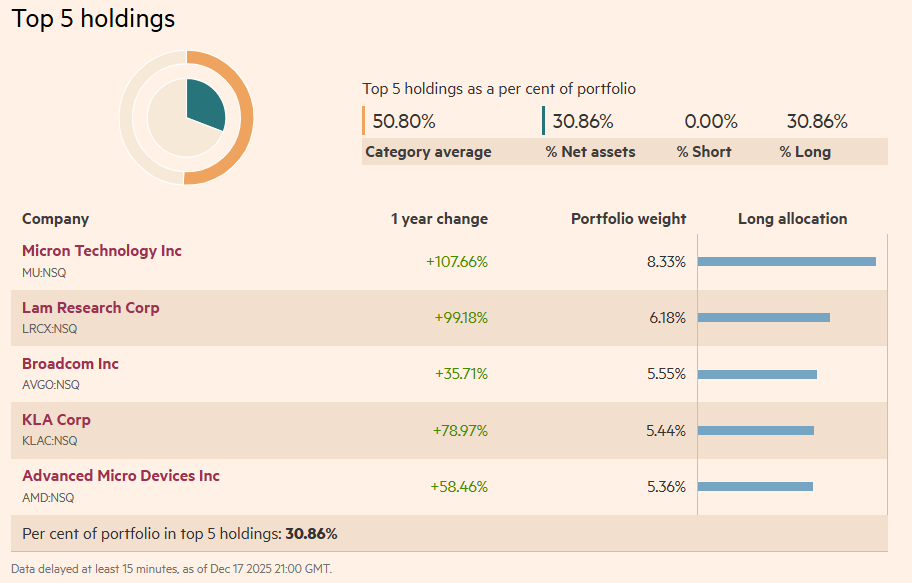Select the KLA Corp holding link
Viewport: 912px width, 583px height.
pyautogui.click(x=56, y=420)
